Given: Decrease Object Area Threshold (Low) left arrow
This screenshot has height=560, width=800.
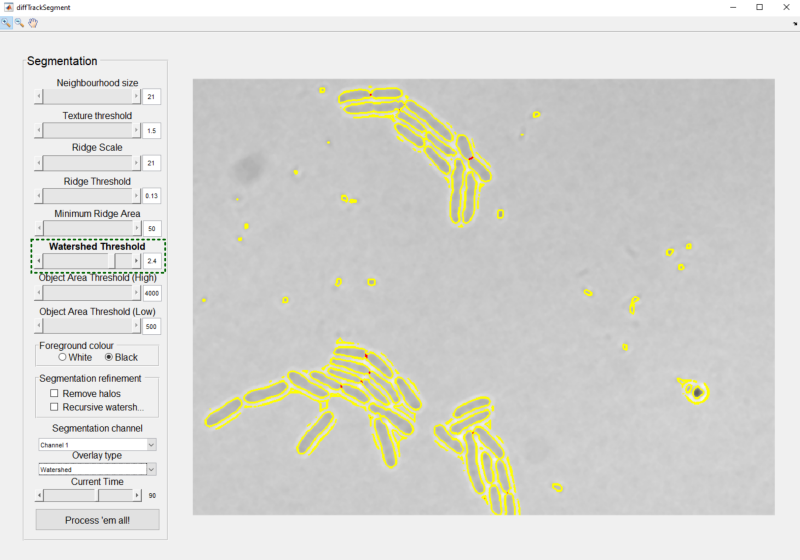Looking at the screenshot, I should tap(39, 326).
